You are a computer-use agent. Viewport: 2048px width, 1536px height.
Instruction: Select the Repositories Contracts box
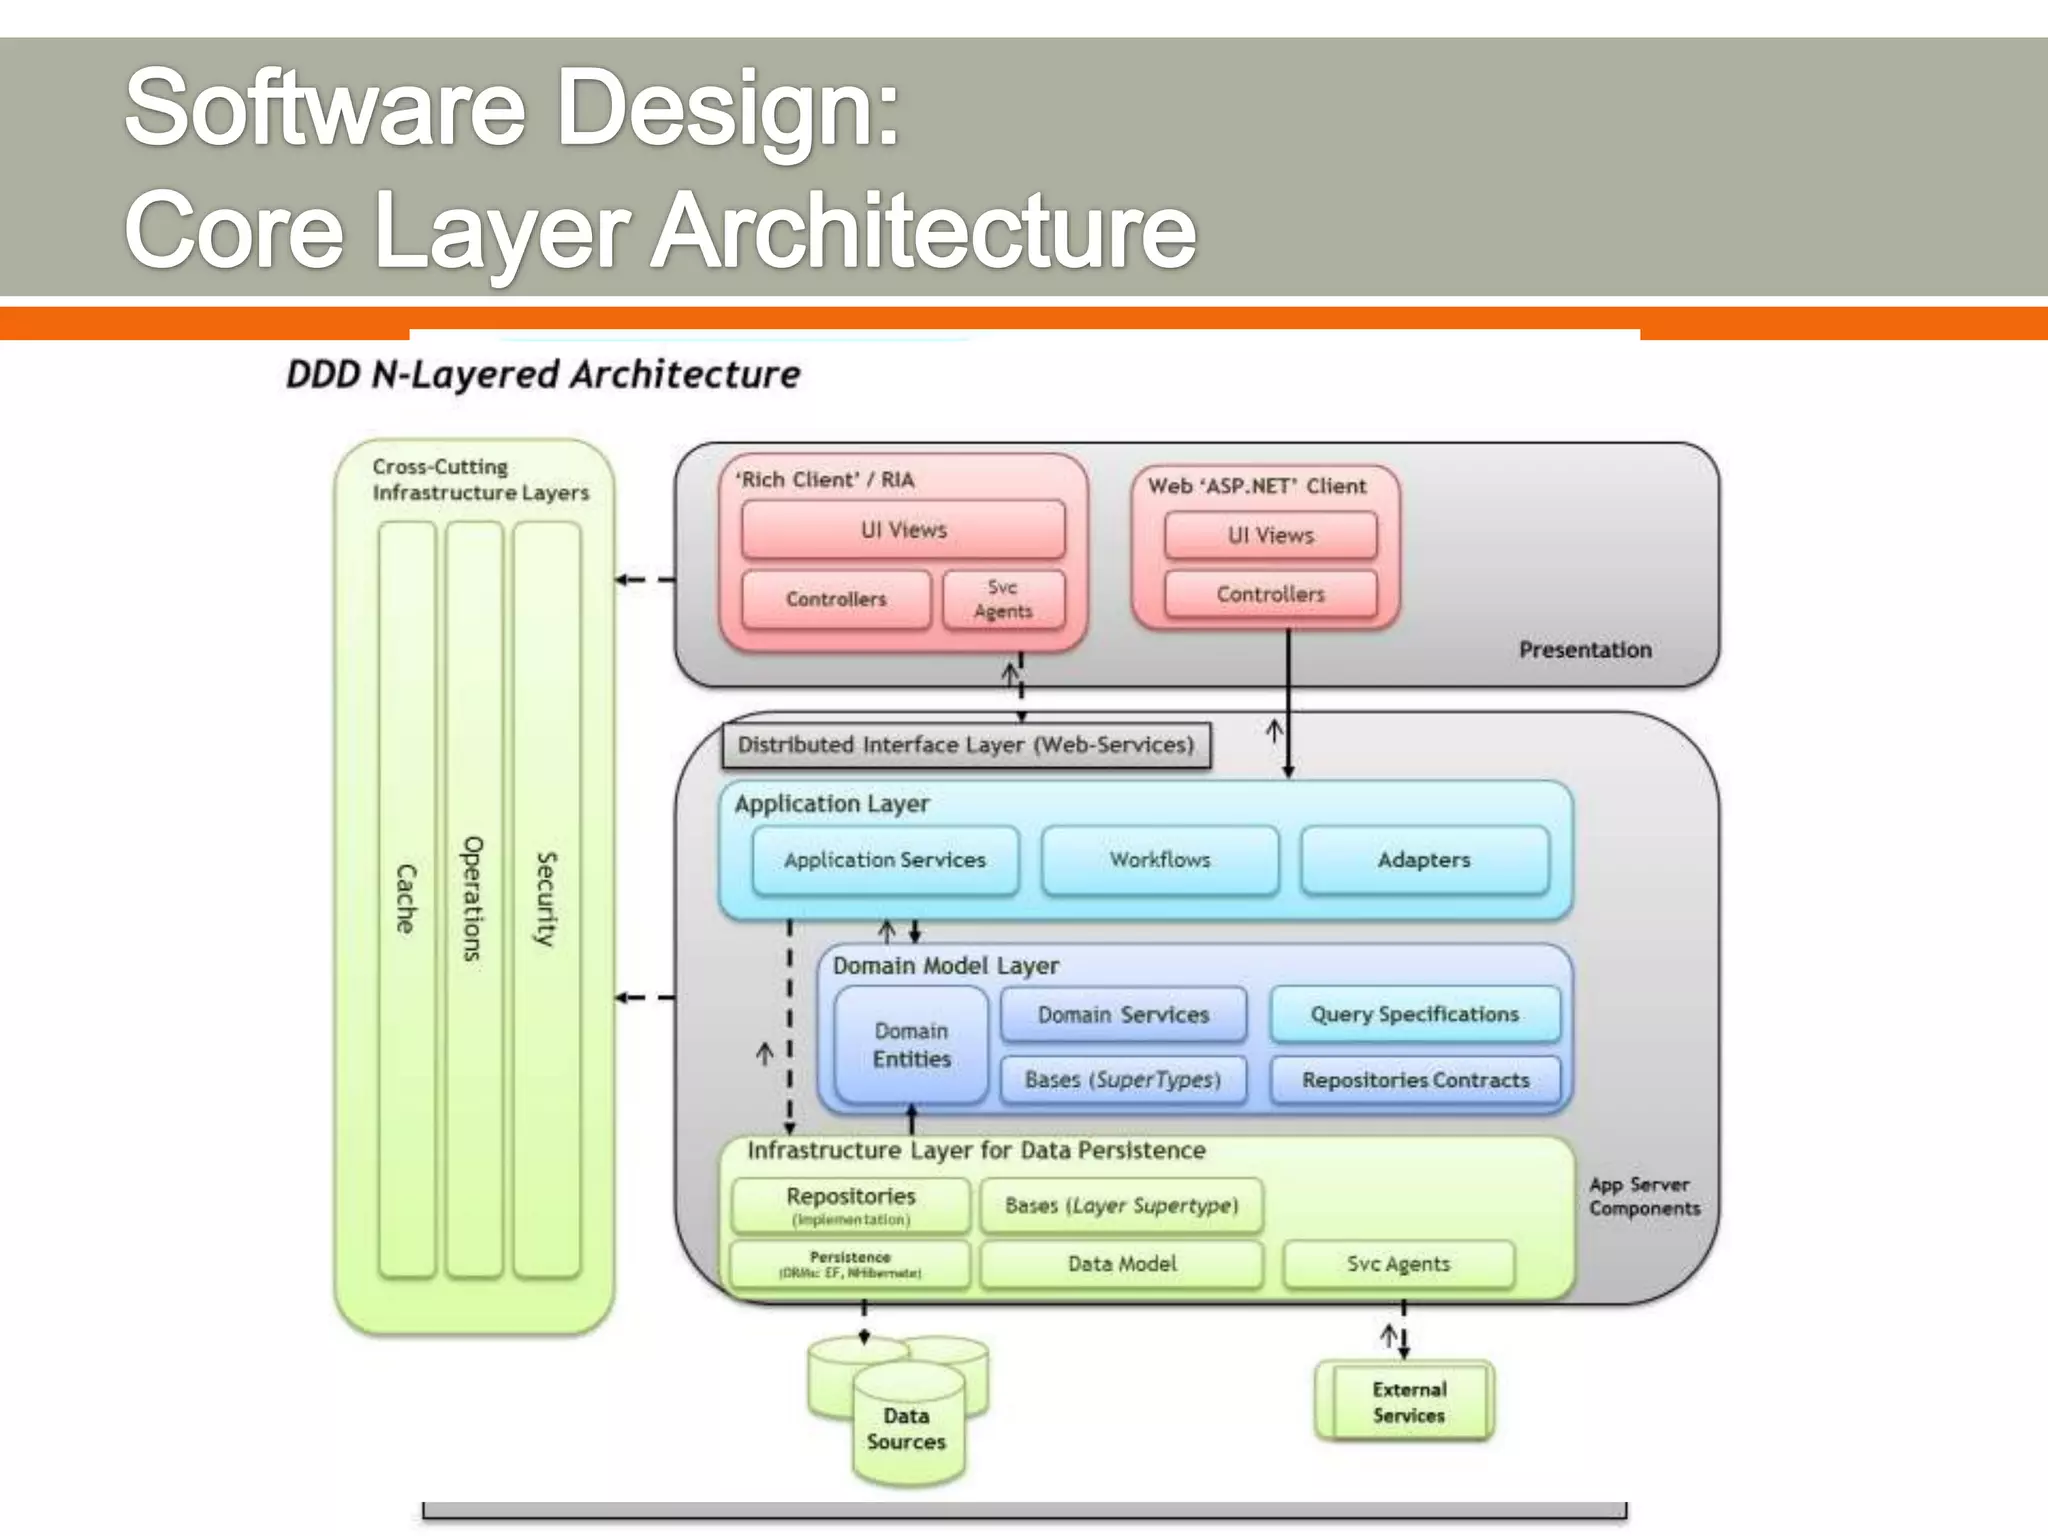click(1415, 1080)
